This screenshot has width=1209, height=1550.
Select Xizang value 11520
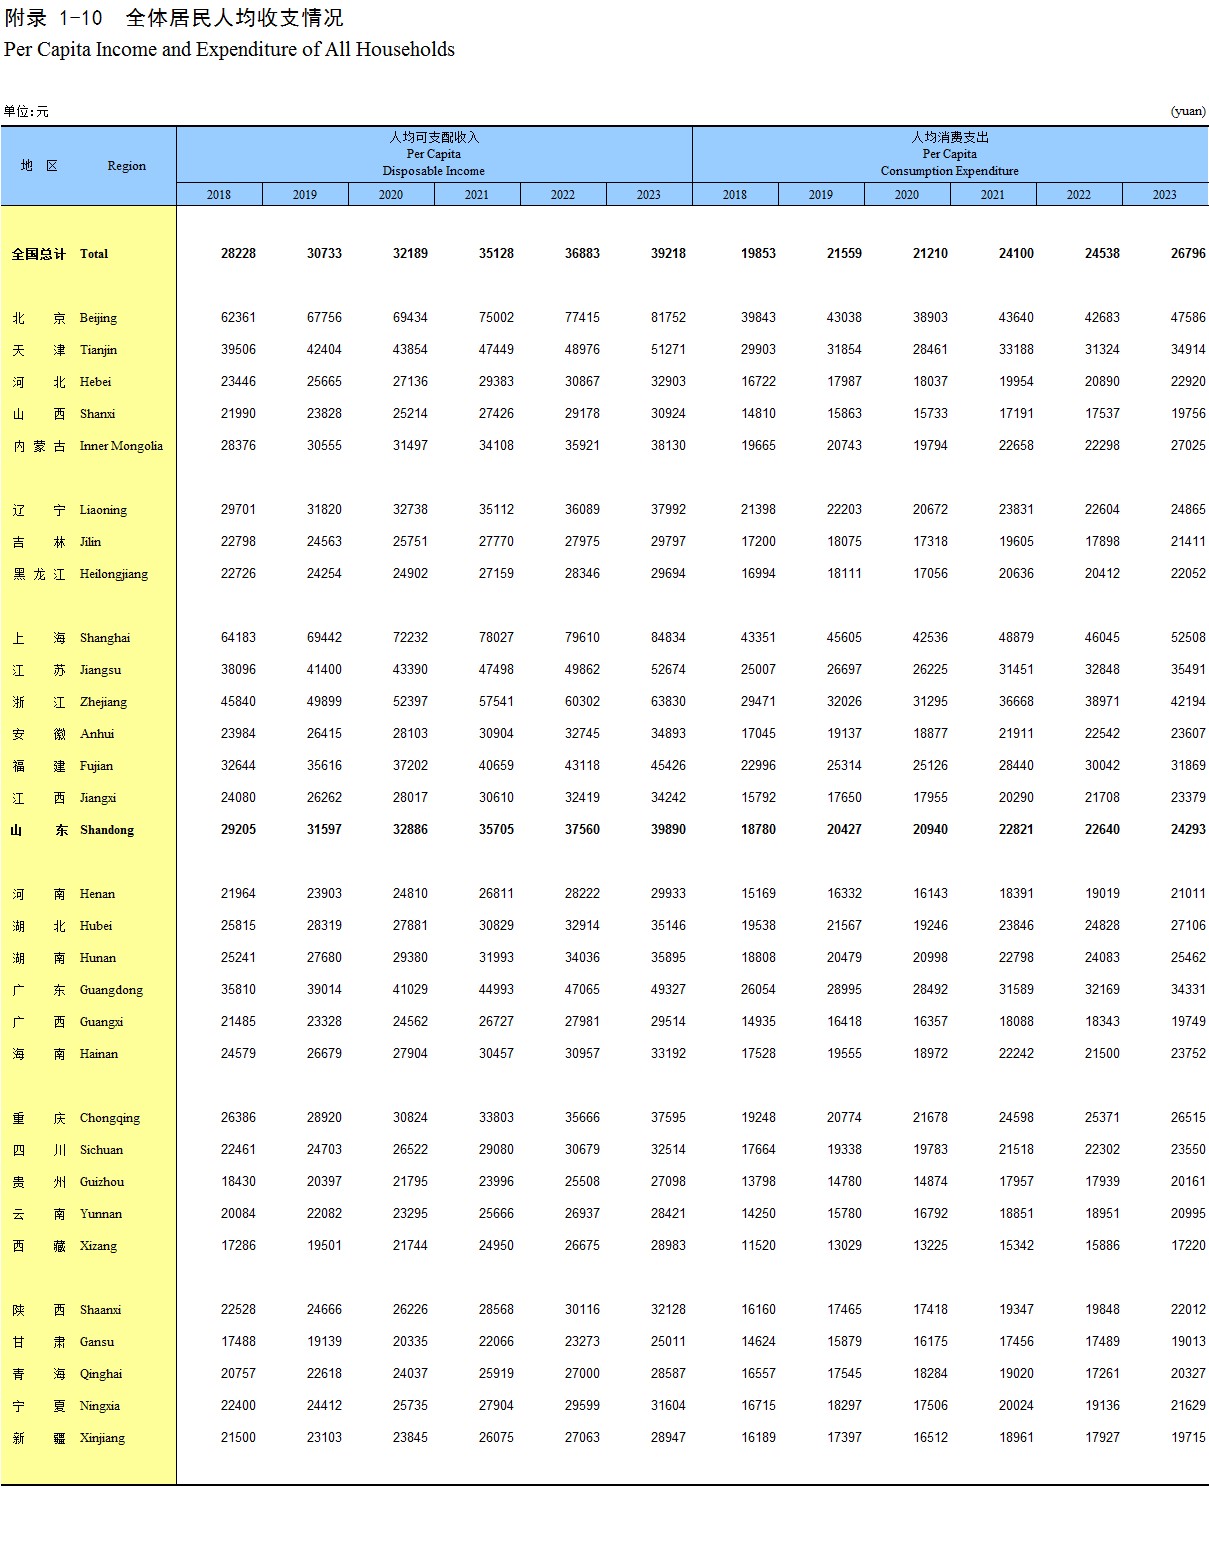tap(758, 1246)
